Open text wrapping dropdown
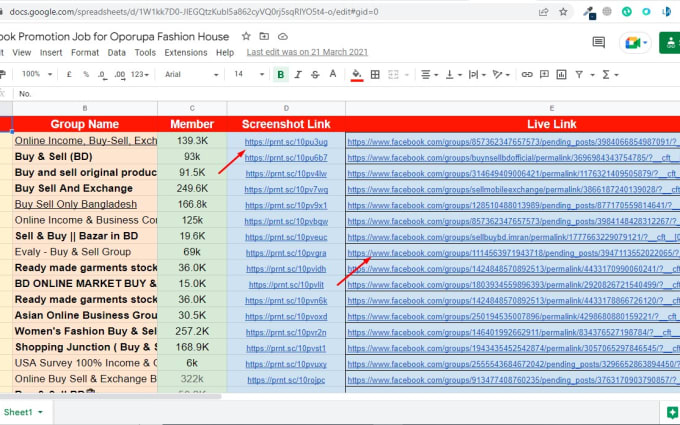680x425 pixels. click(x=477, y=75)
